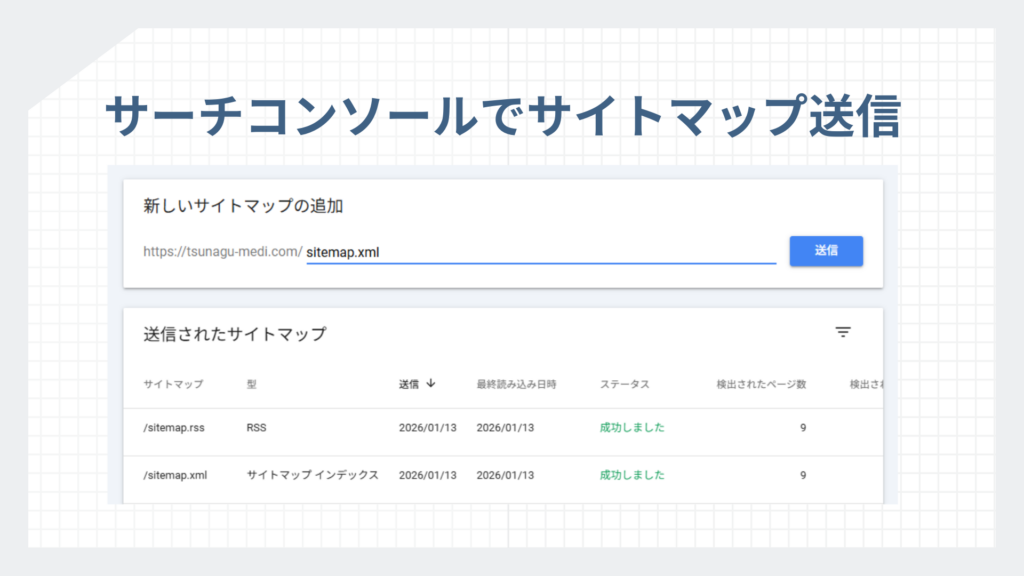Focus the sitemap.xml URL input field
The height and width of the screenshot is (576, 1024).
(x=540, y=252)
